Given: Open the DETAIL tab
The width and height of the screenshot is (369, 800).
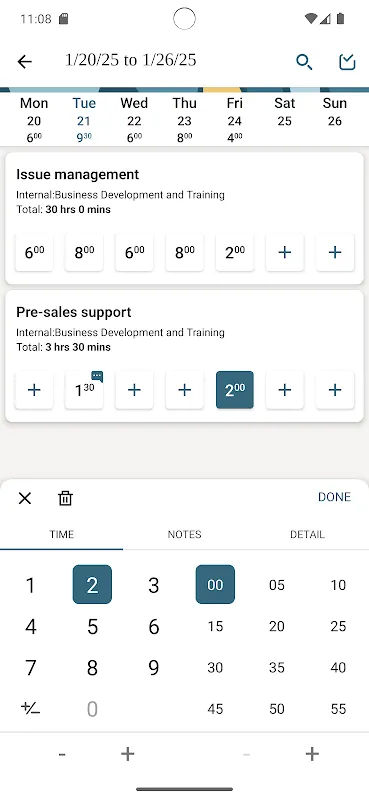Looking at the screenshot, I should [x=307, y=534].
